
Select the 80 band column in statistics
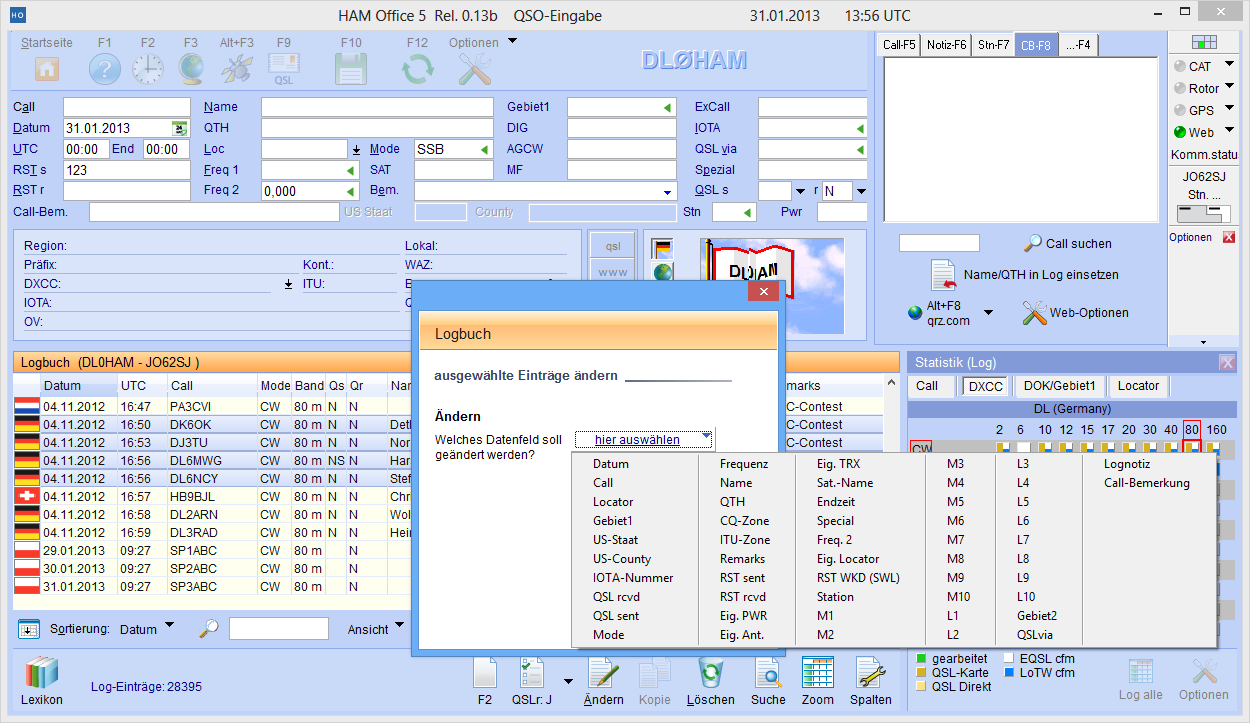pyautogui.click(x=1191, y=430)
